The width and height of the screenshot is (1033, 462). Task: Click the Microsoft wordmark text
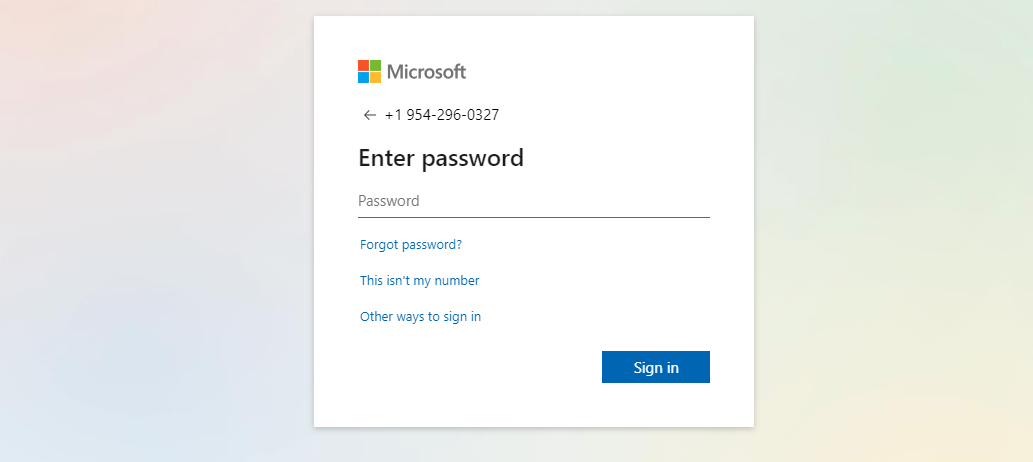(427, 71)
